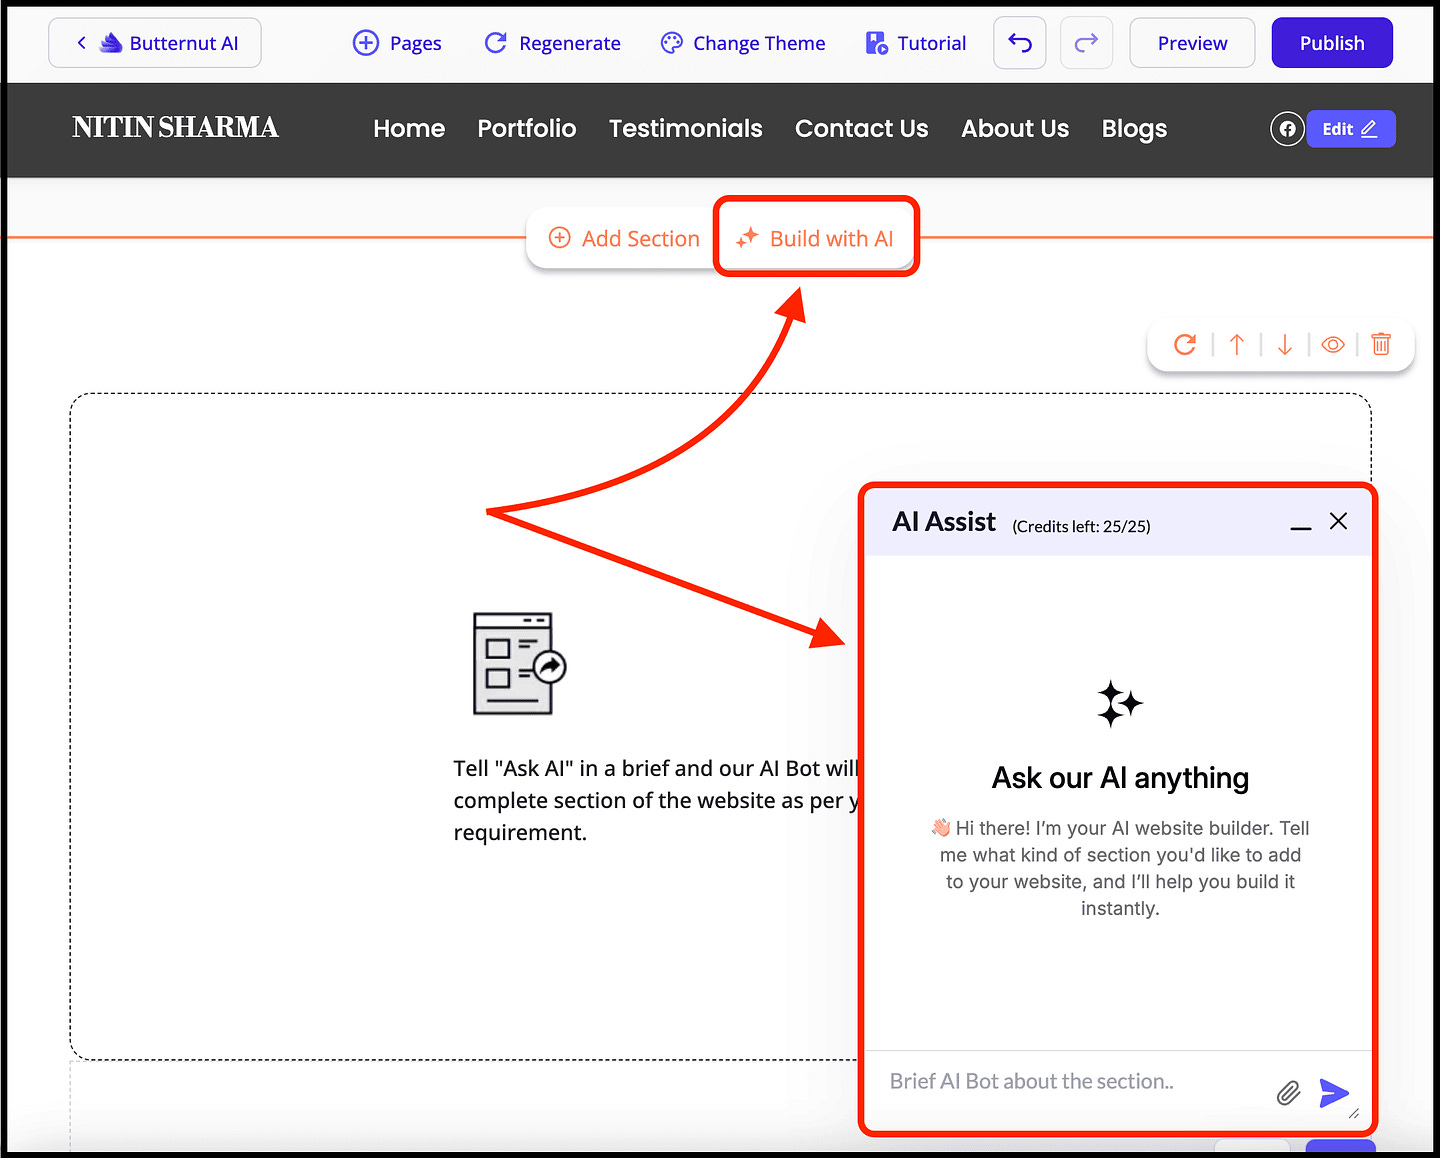This screenshot has width=1440, height=1158.
Task: Click the 'Ask our AI anything' heading
Action: (x=1120, y=778)
